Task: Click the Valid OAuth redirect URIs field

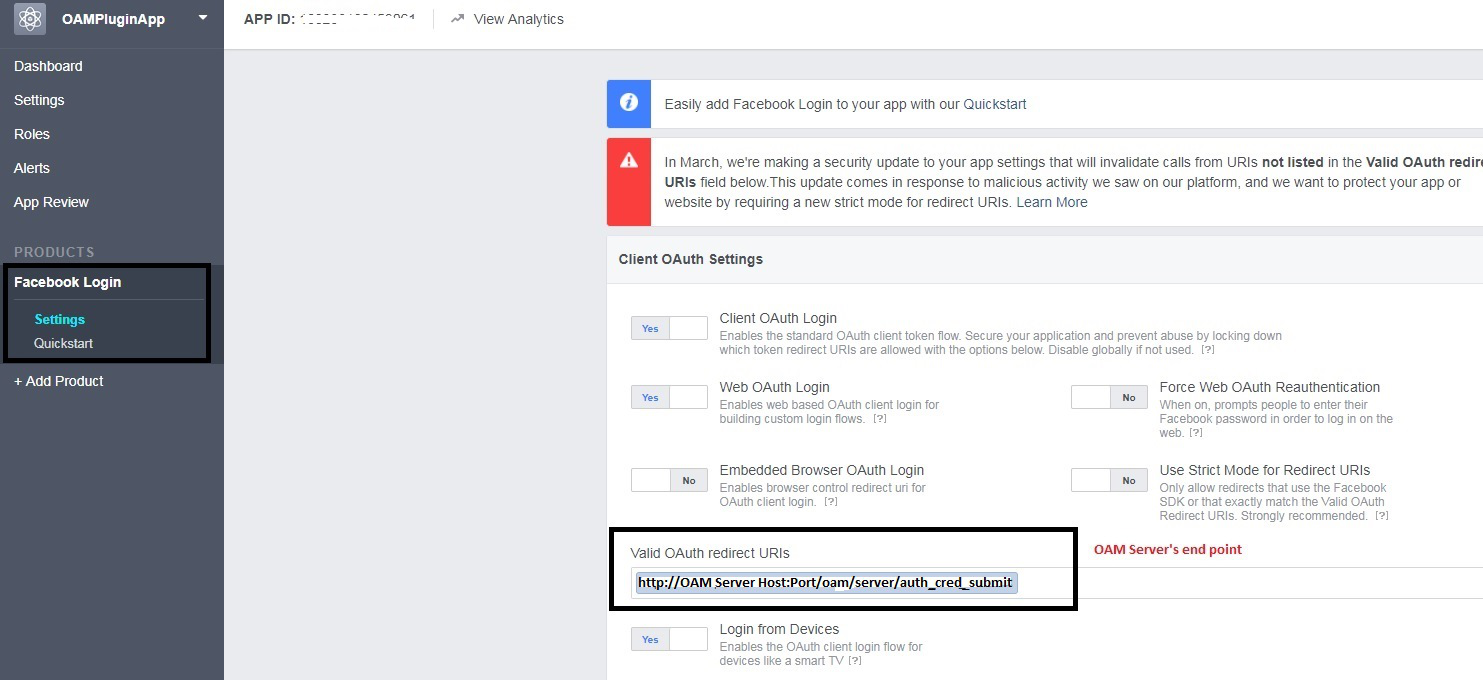Action: 1057,583
